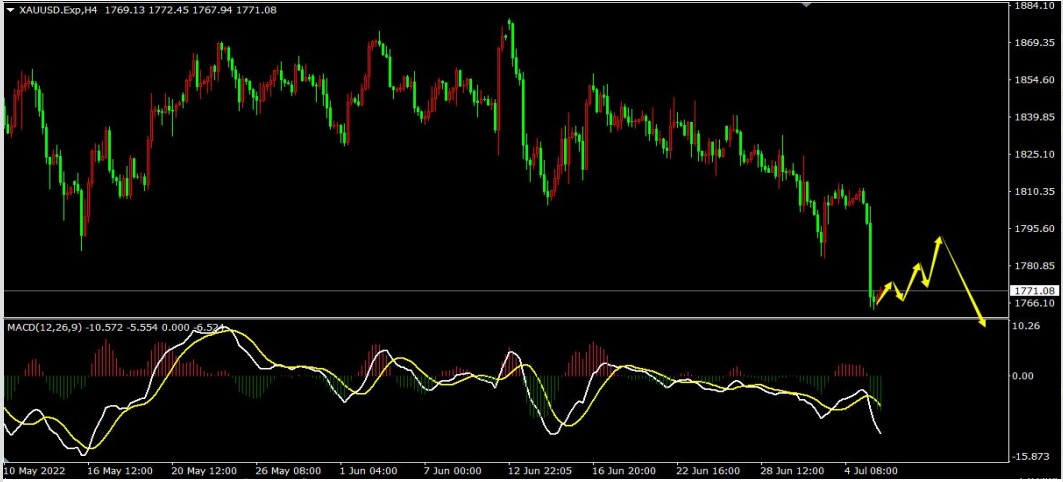Click the 1780.85 price scale label
Screen dimensions: 1063x482
[1036, 266]
